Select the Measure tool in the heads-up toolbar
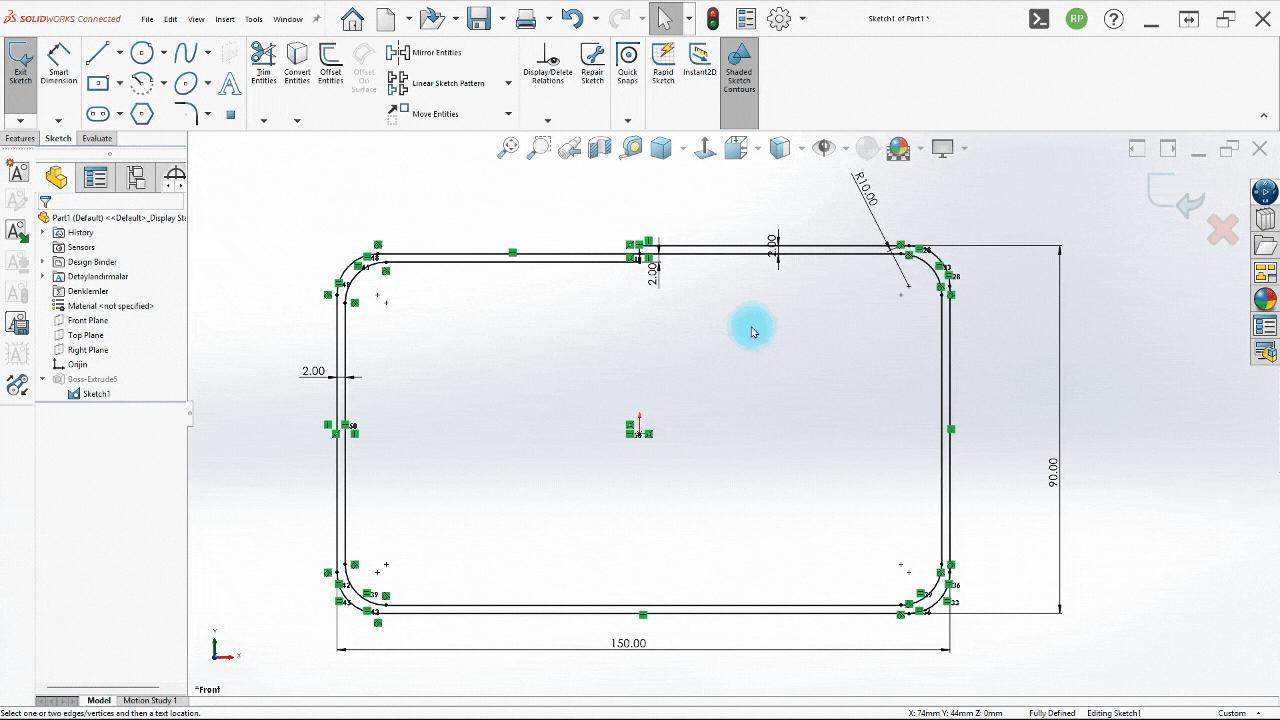 (x=630, y=148)
